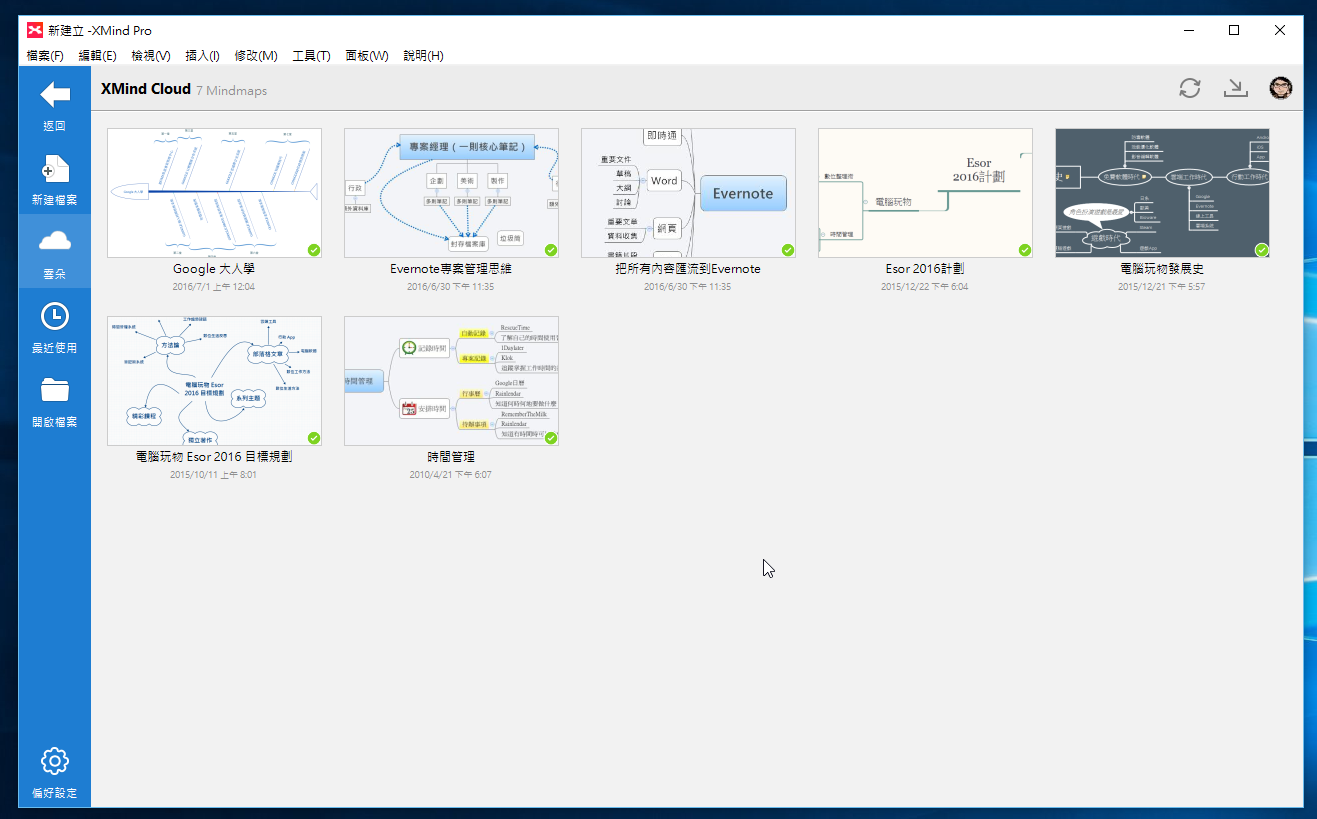Screen dimensions: 1317x819
Task: Click the Google 大人學 title text
Action: 214,269
